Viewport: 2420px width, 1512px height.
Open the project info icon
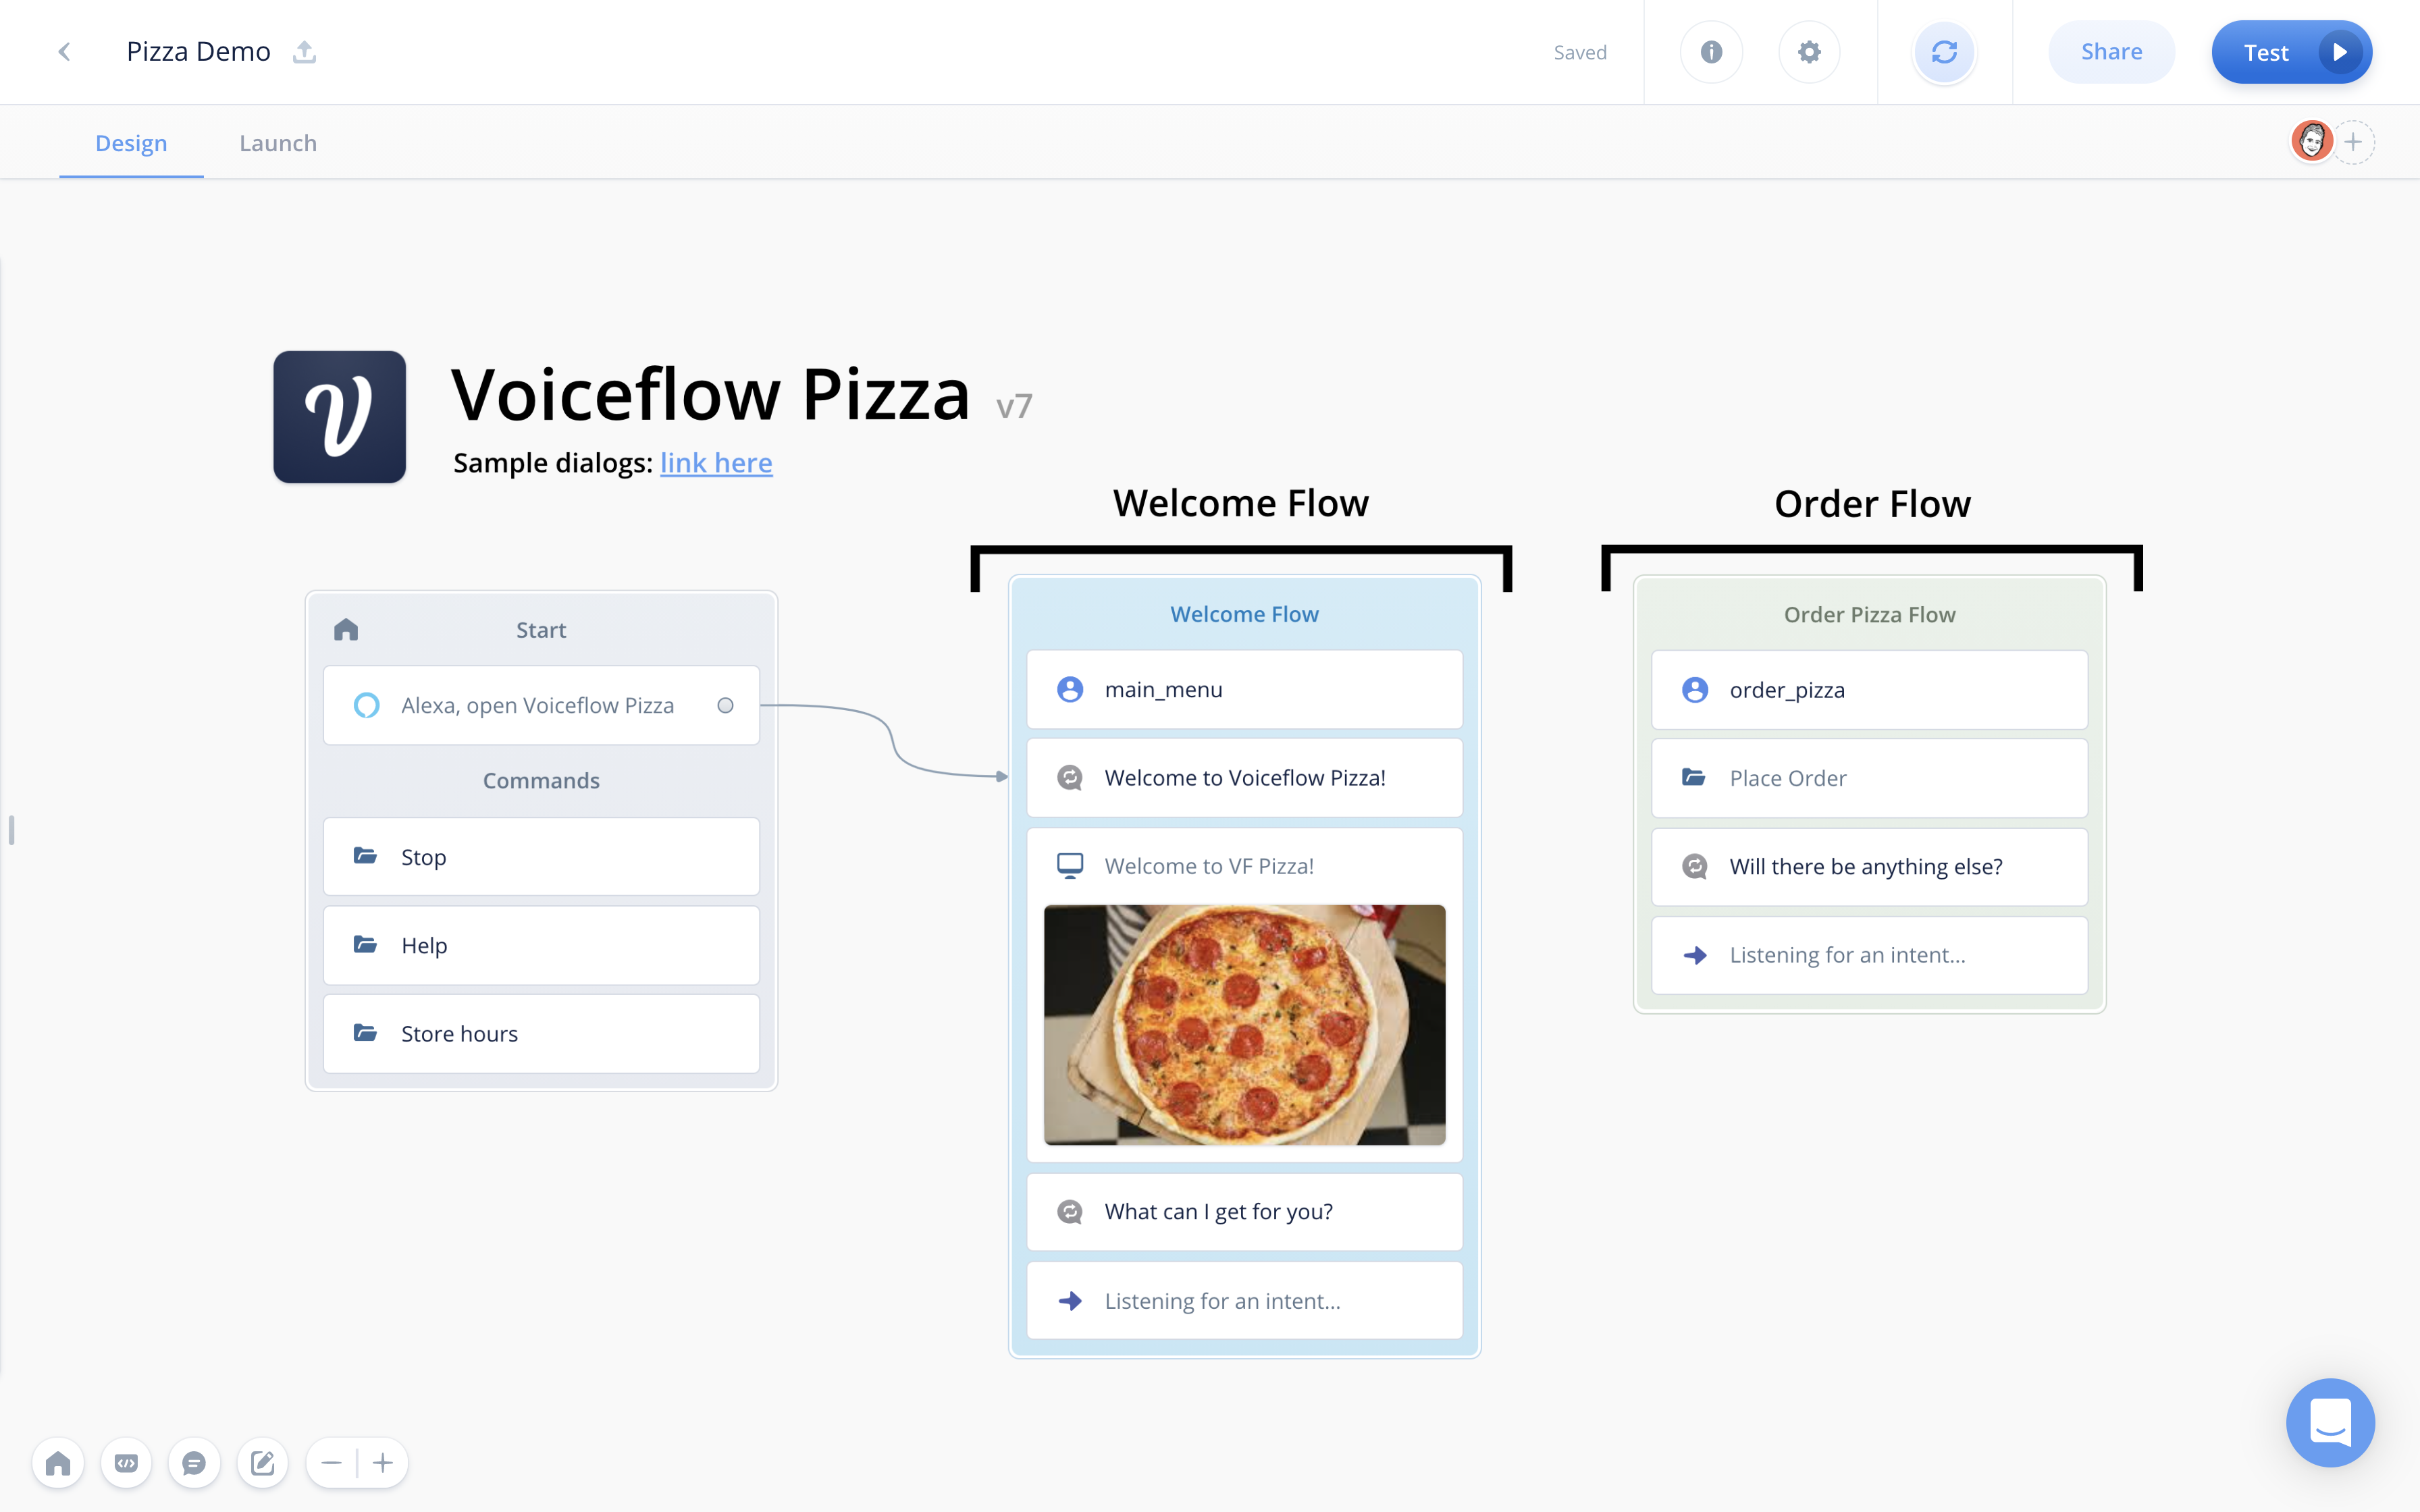point(1711,52)
